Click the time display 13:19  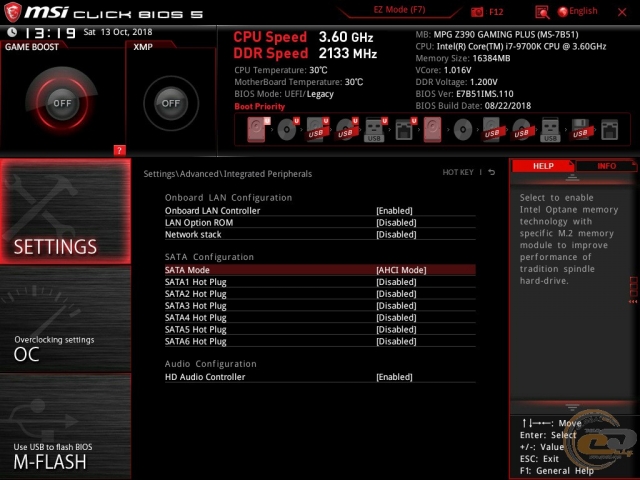pyautogui.click(x=49, y=33)
